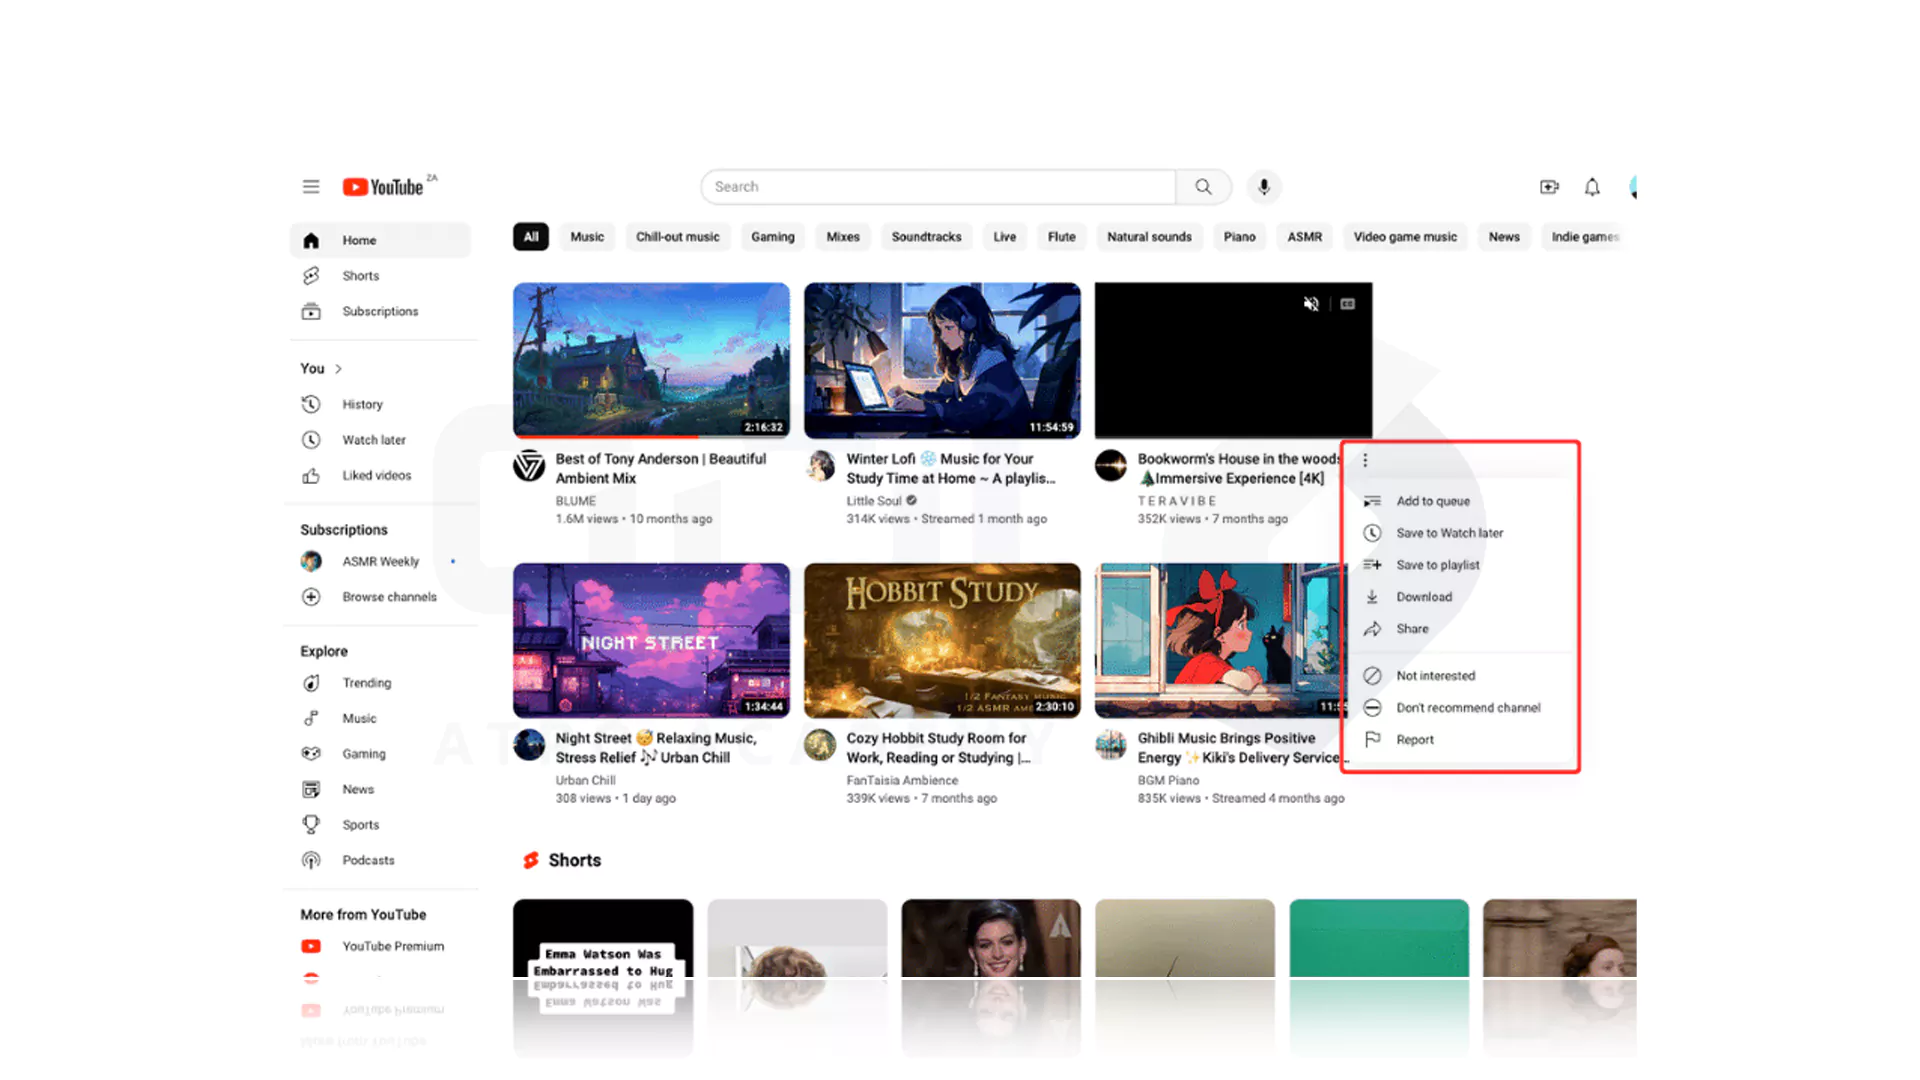Open ASMR Weekly channel subscription
The height and width of the screenshot is (1080, 1920).
click(x=380, y=562)
